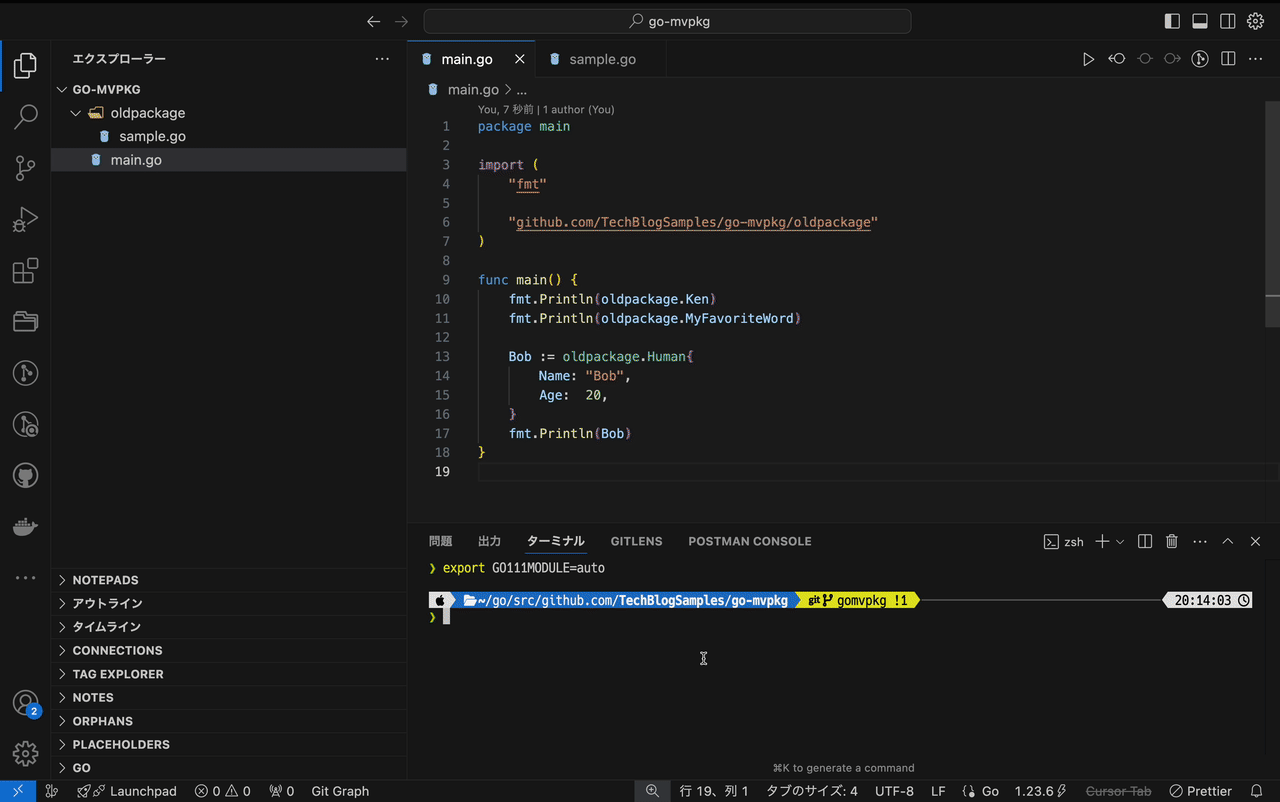Open the Extensions view

pyautogui.click(x=26, y=271)
